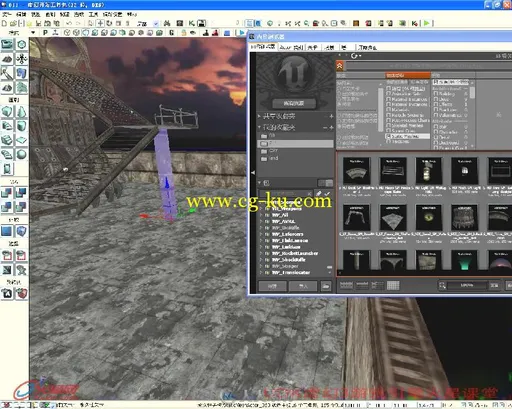Click the new package button at the pane bottom
Viewport: 512px width, 409px height.
(x=272, y=286)
